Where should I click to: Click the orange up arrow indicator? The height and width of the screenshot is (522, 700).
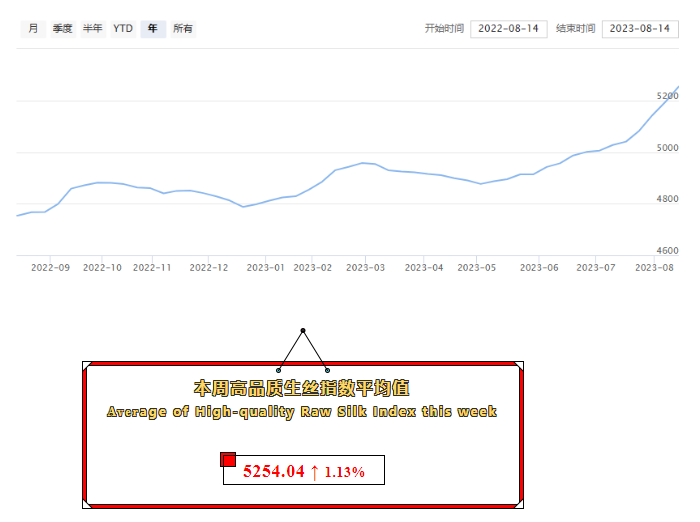pos(314,472)
